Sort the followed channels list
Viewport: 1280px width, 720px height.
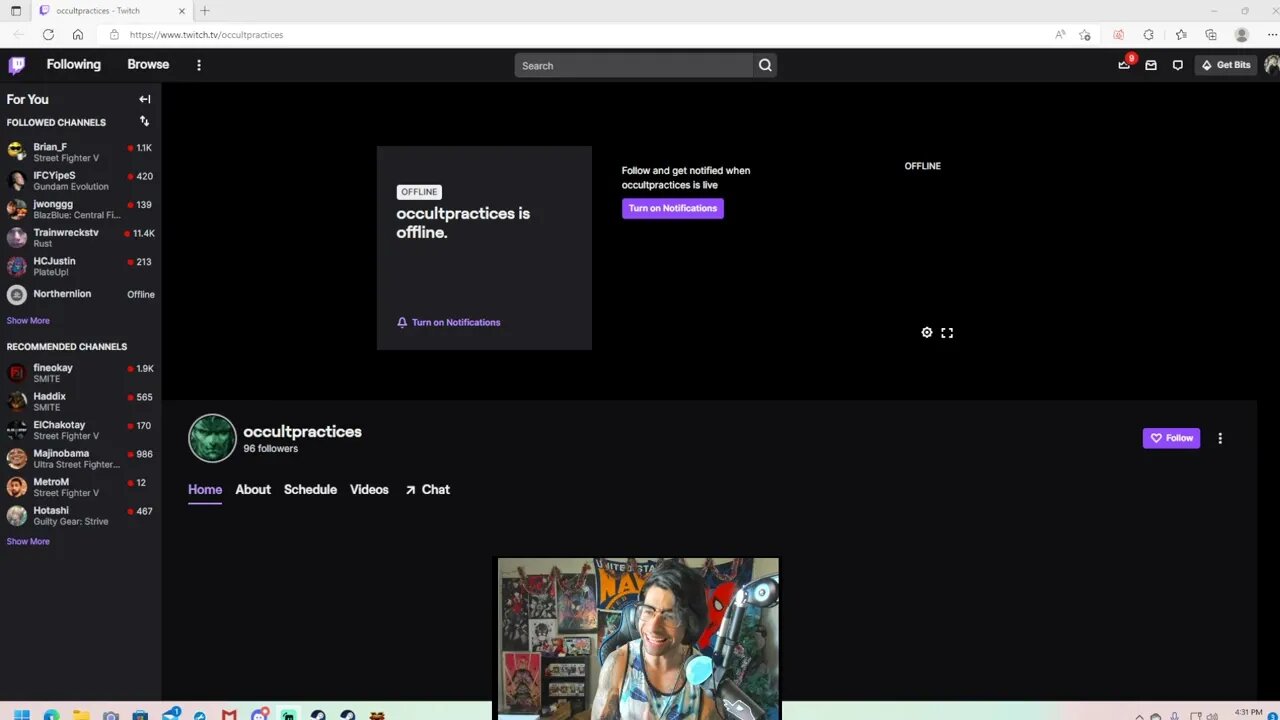[144, 121]
